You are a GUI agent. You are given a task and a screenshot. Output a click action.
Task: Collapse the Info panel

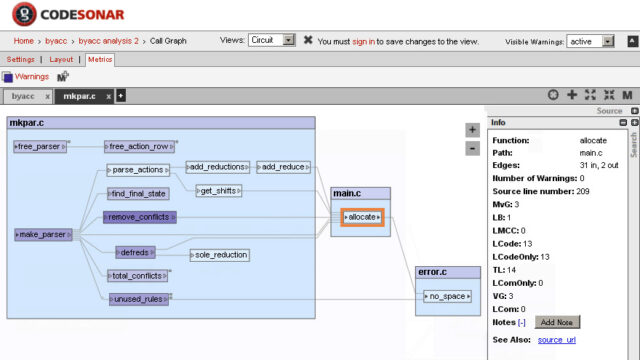coord(623,122)
